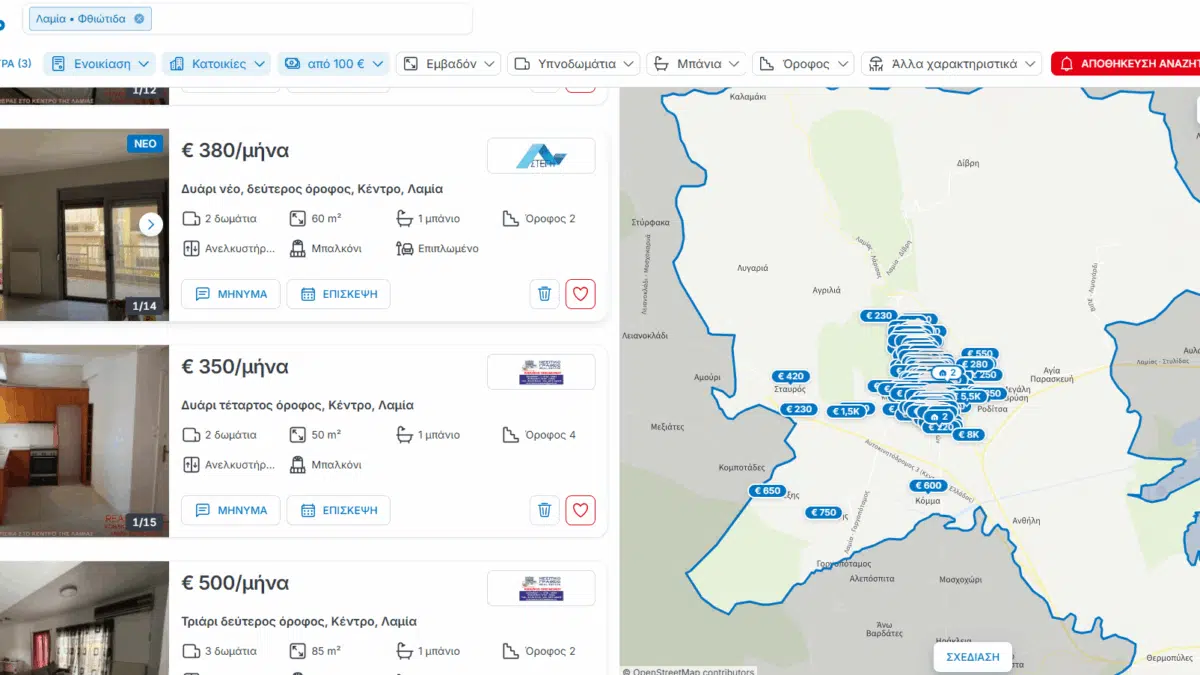Expand the Όροφος floor filter
Screen dimensions: 1200x675
tap(803, 64)
